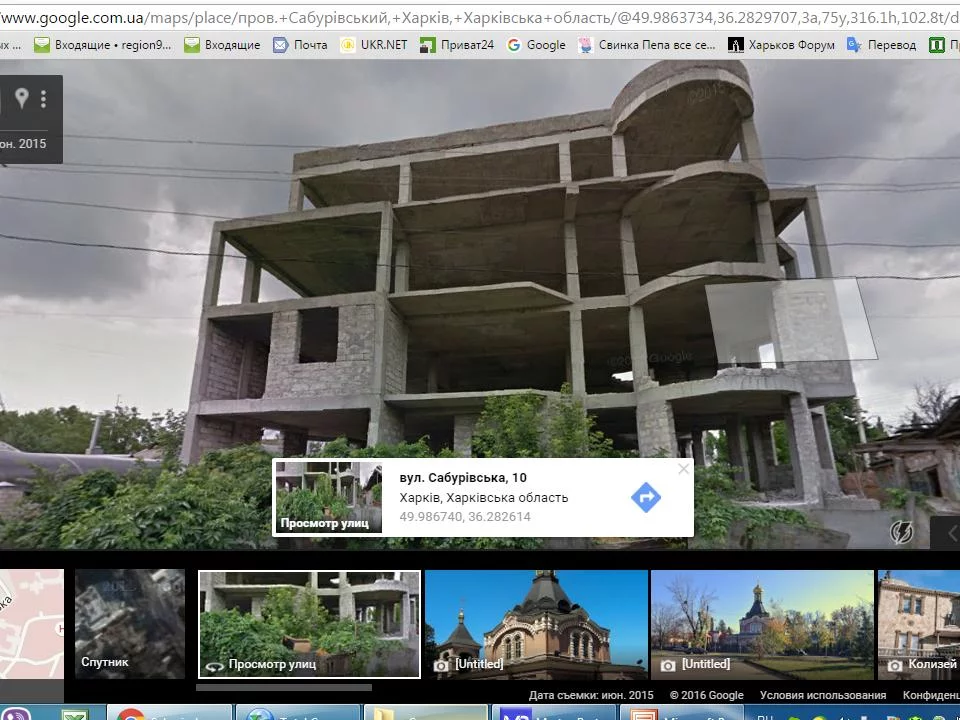Image resolution: width=960 pixels, height=720 pixels.
Task: Open the second Входящие bookmark
Action: (222, 45)
